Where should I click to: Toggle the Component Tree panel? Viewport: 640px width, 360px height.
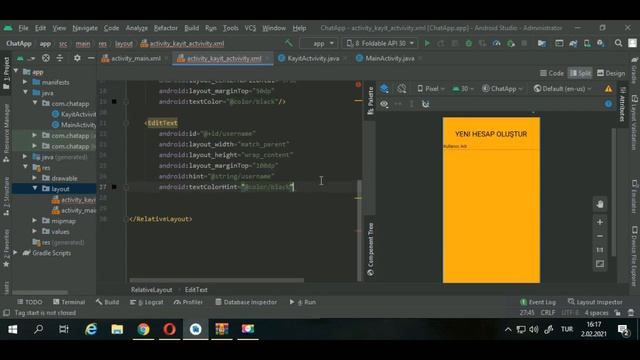tap(370, 249)
